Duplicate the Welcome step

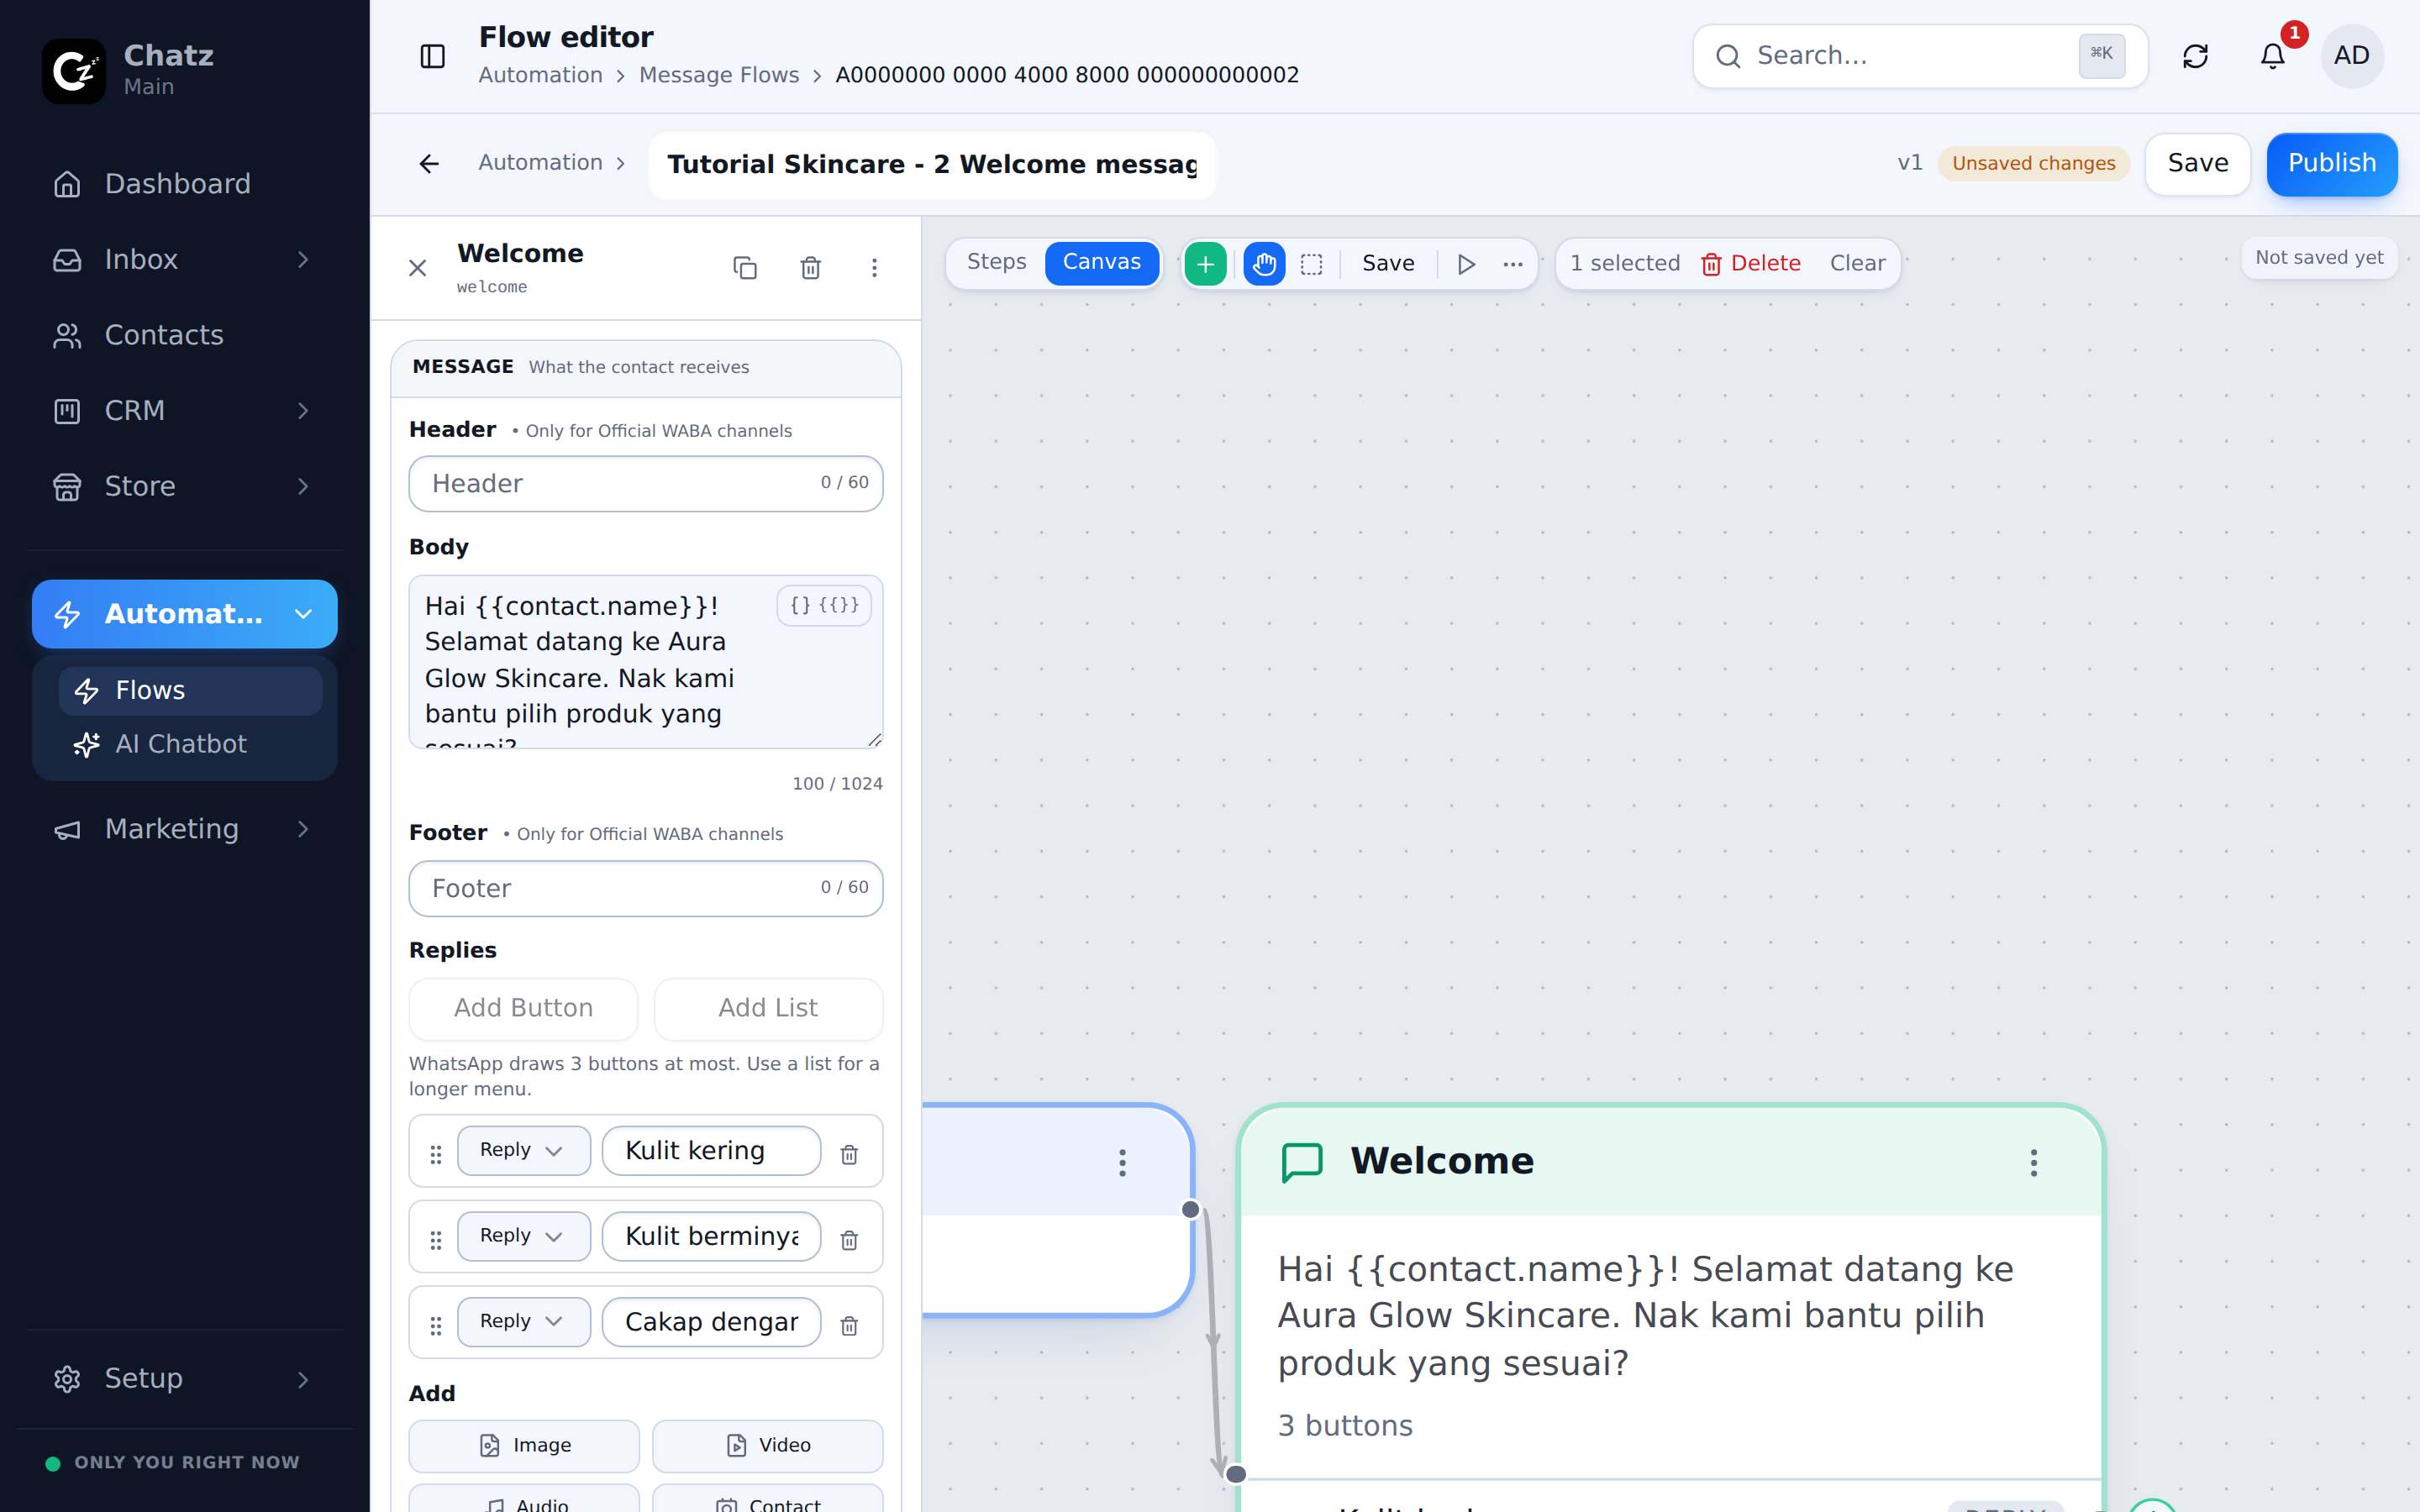tap(745, 267)
